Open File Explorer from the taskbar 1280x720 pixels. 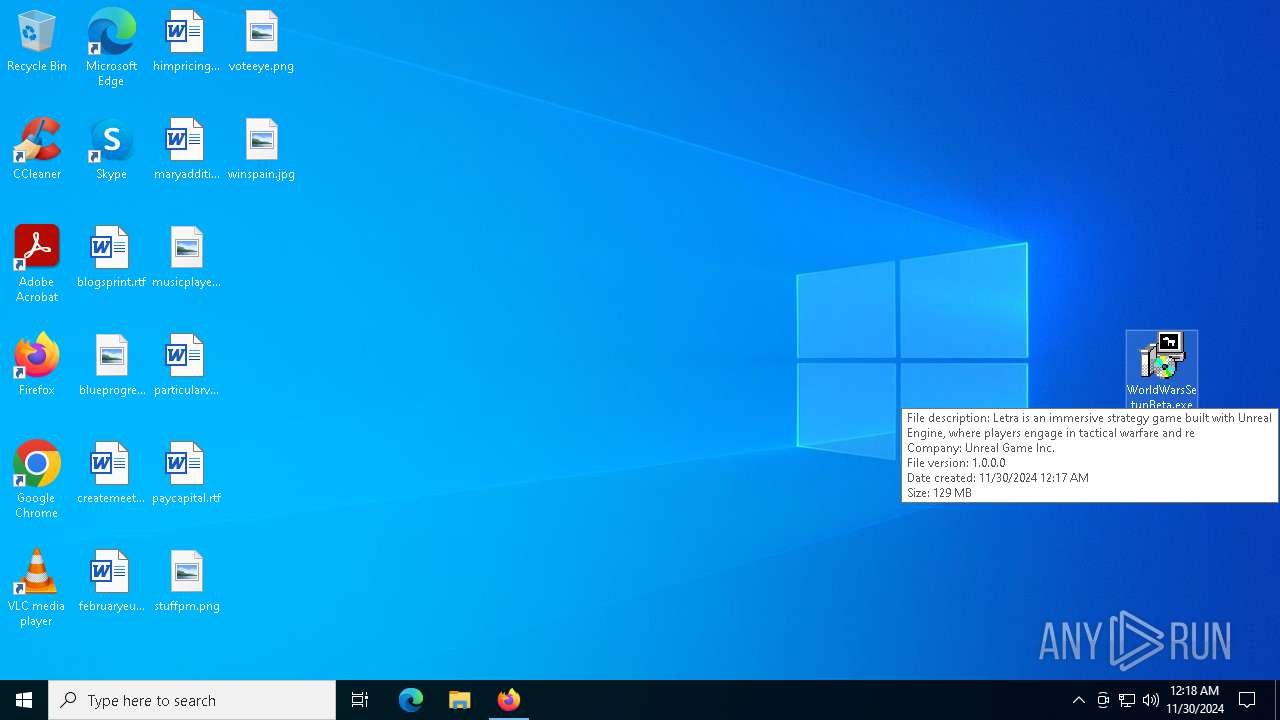pos(460,700)
